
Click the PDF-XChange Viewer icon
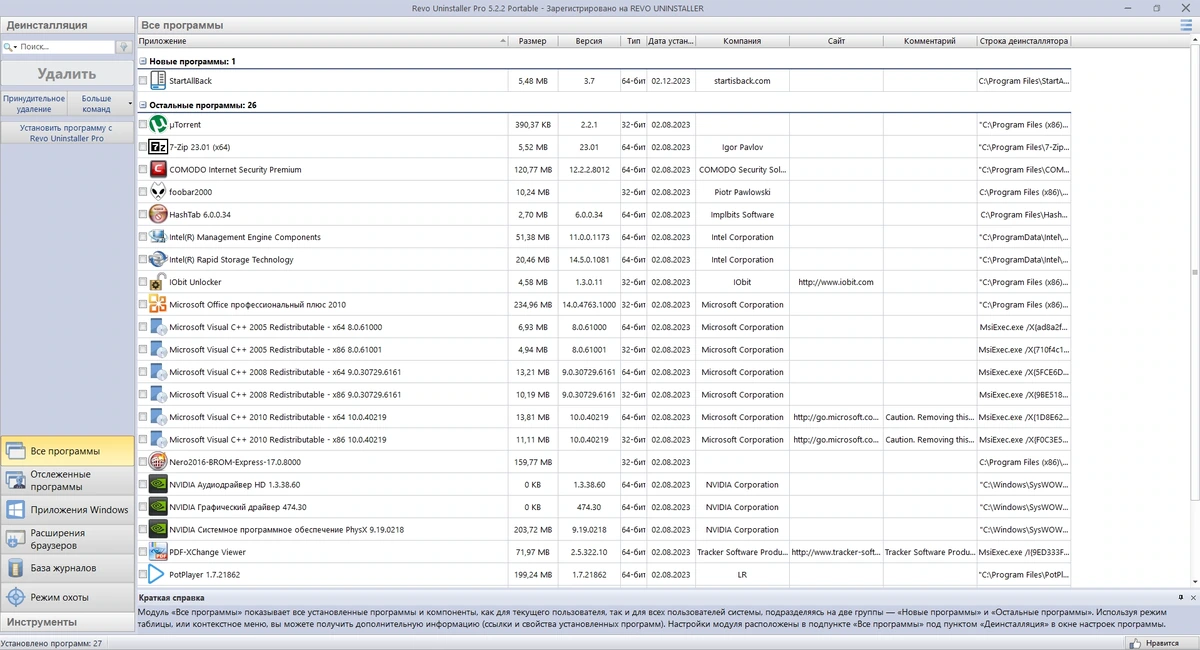(157, 552)
